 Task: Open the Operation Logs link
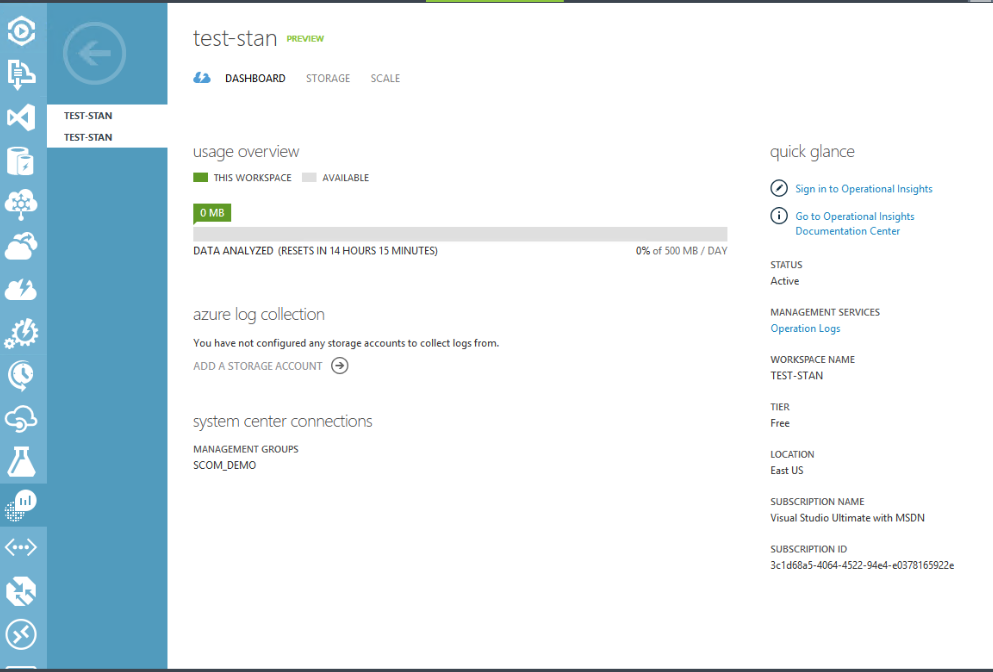click(805, 329)
